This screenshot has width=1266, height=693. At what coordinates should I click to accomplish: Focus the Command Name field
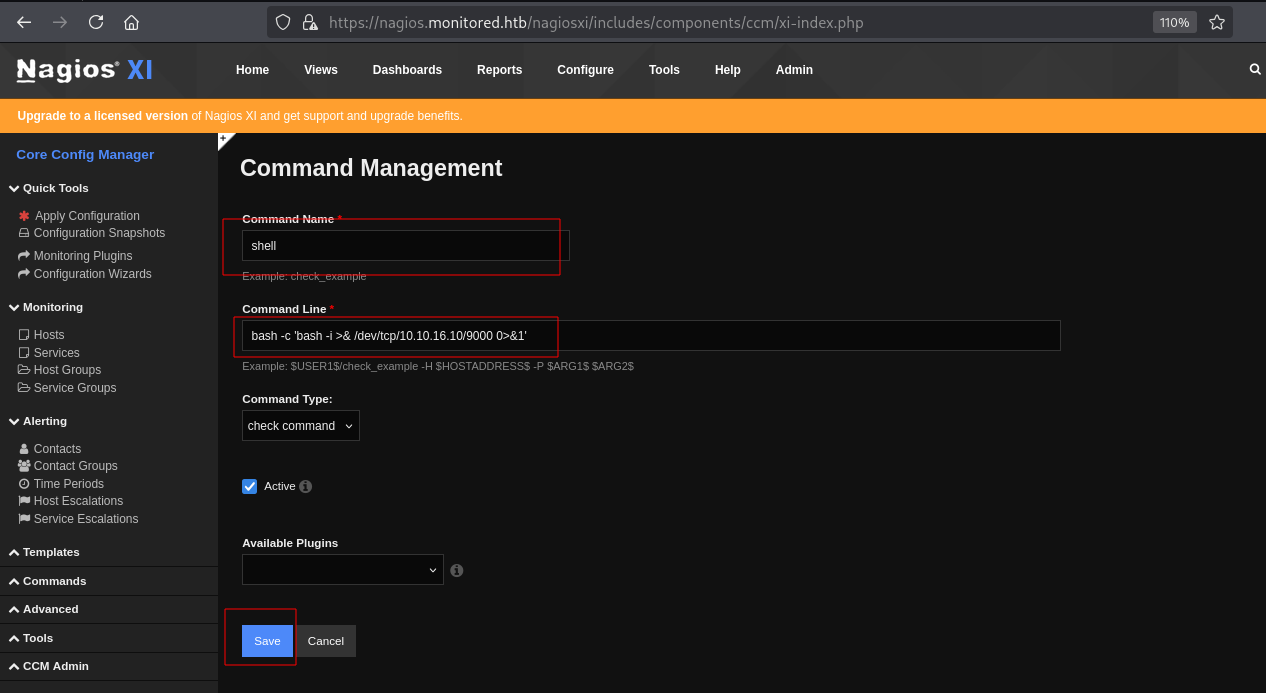(x=406, y=246)
